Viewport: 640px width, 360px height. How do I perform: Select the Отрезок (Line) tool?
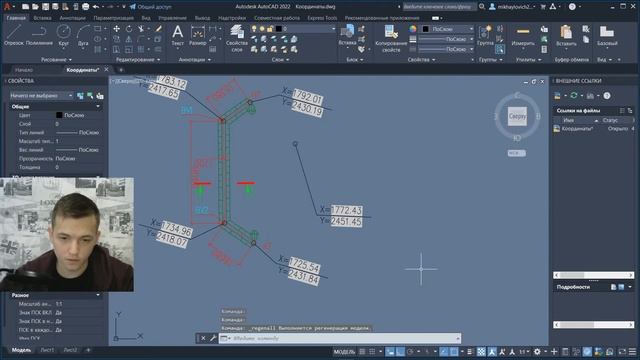(14, 35)
